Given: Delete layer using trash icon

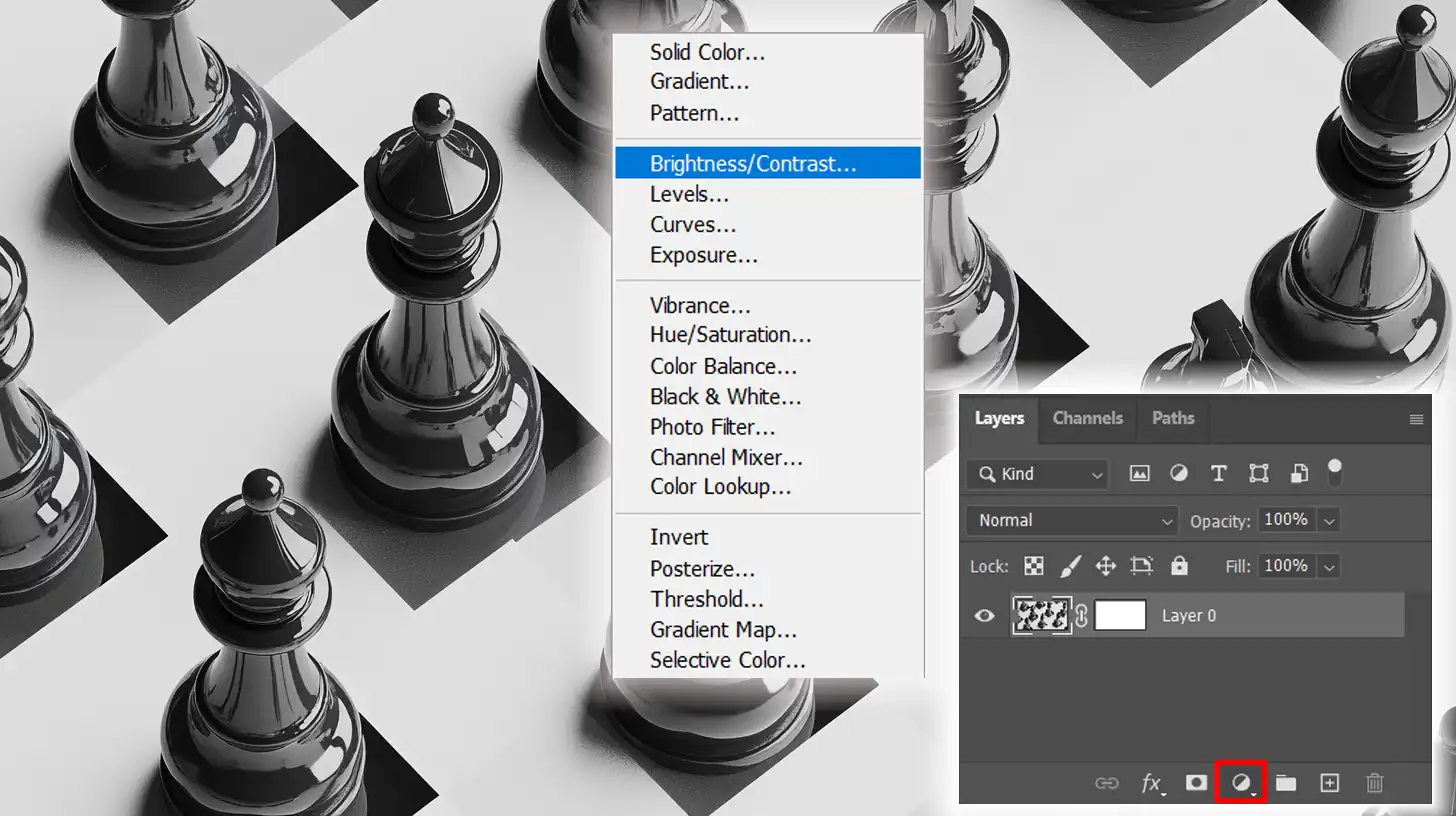Looking at the screenshot, I should click(x=1375, y=783).
